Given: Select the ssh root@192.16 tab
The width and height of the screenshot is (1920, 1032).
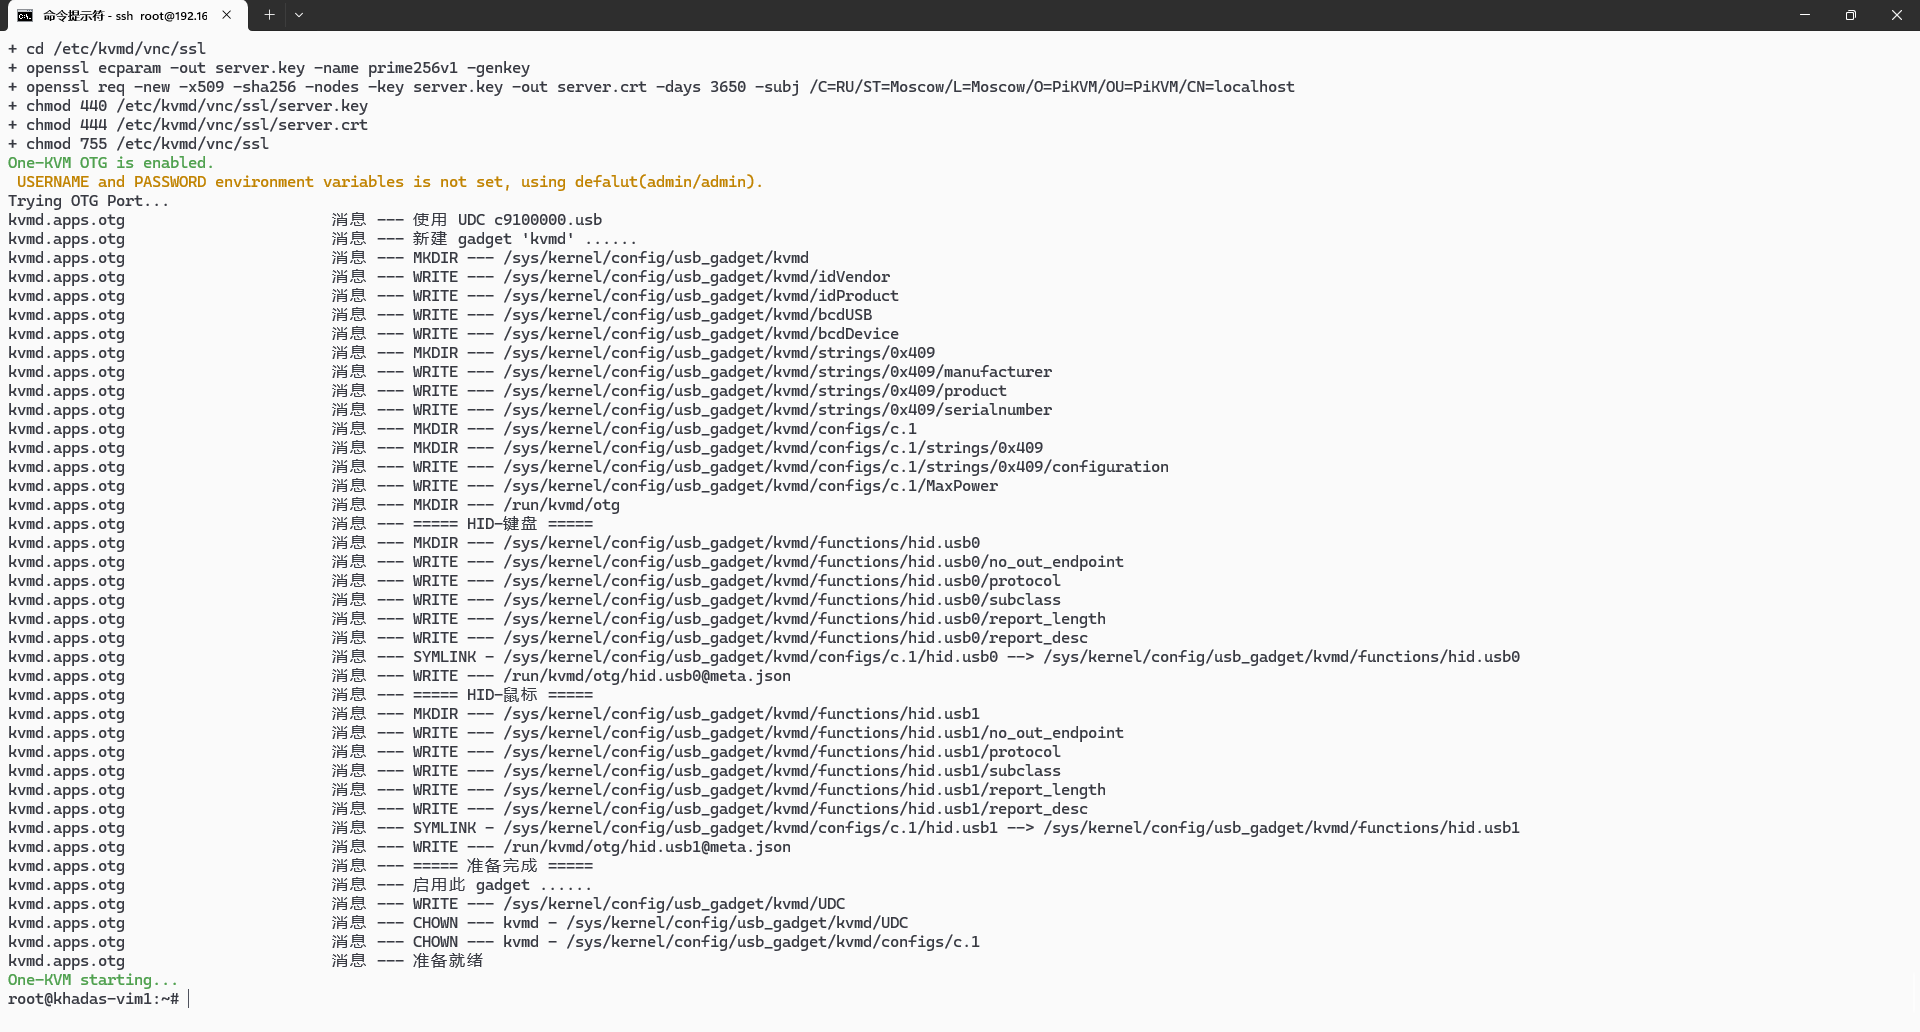Looking at the screenshot, I should (125, 16).
